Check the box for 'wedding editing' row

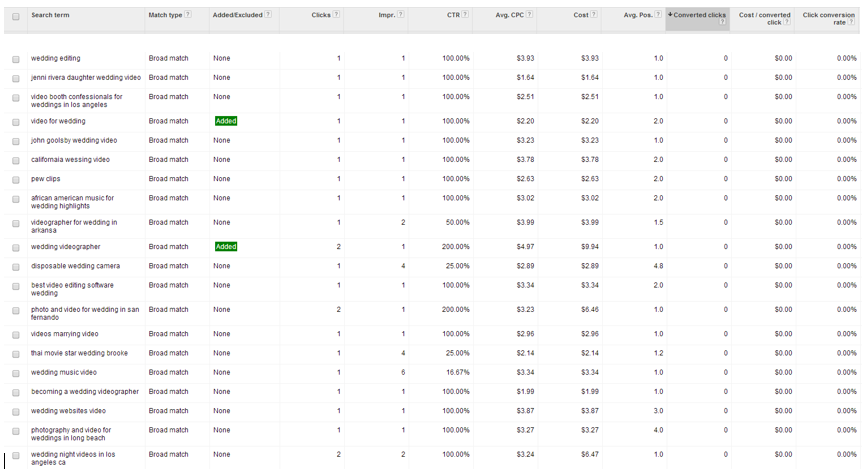tap(15, 60)
